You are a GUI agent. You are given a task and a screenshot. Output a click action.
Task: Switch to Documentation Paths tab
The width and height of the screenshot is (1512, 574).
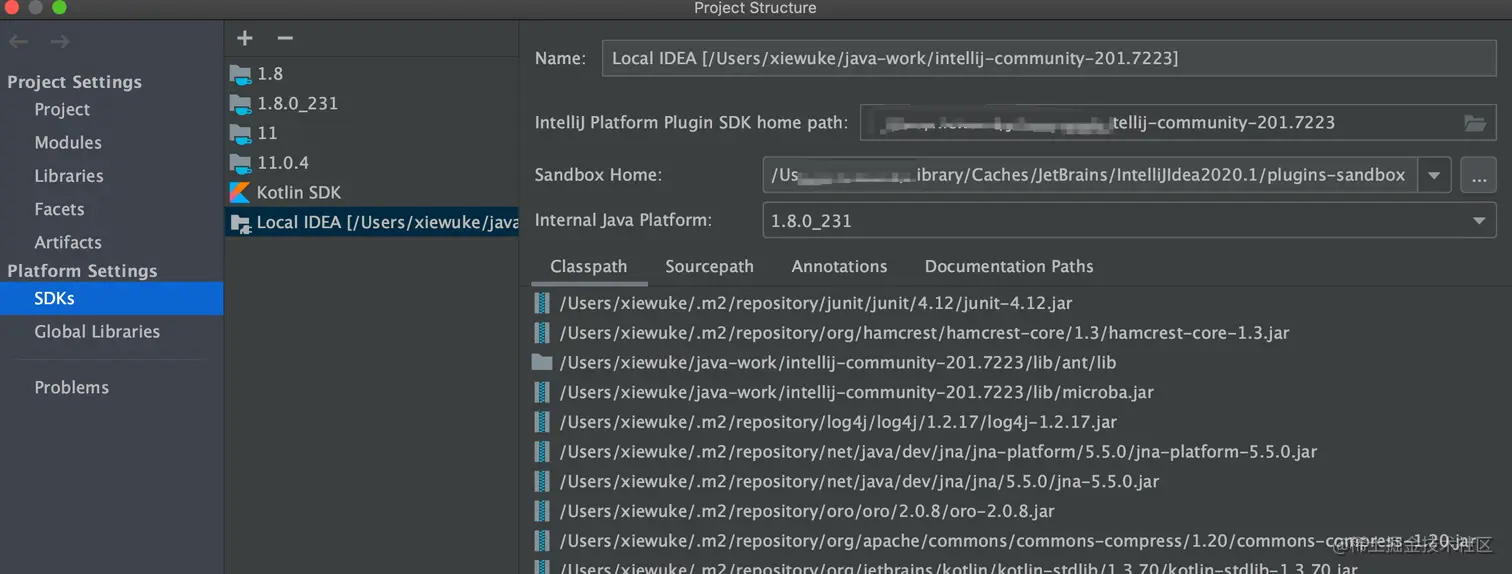click(x=1009, y=267)
